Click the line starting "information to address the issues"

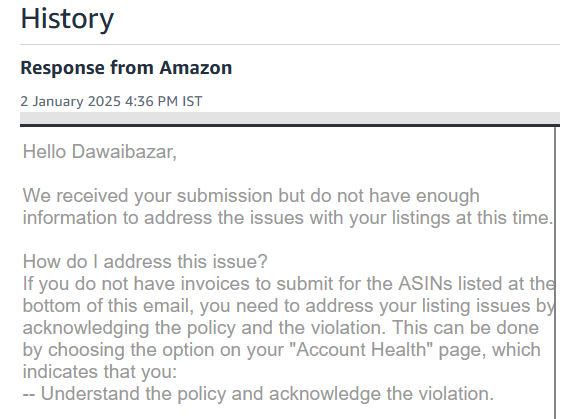click(288, 218)
